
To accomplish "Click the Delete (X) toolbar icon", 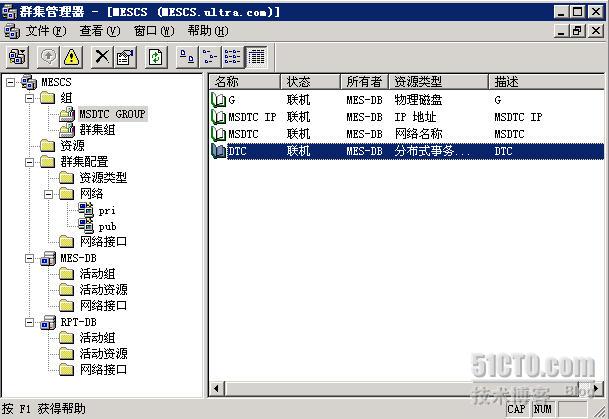I will click(x=102, y=57).
